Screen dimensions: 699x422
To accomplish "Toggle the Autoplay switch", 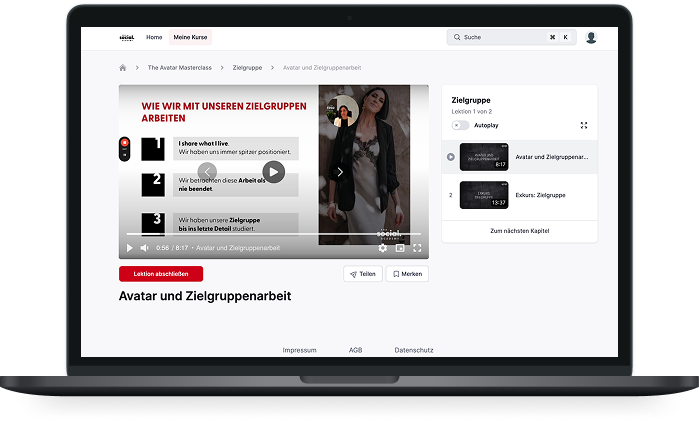I will [460, 125].
